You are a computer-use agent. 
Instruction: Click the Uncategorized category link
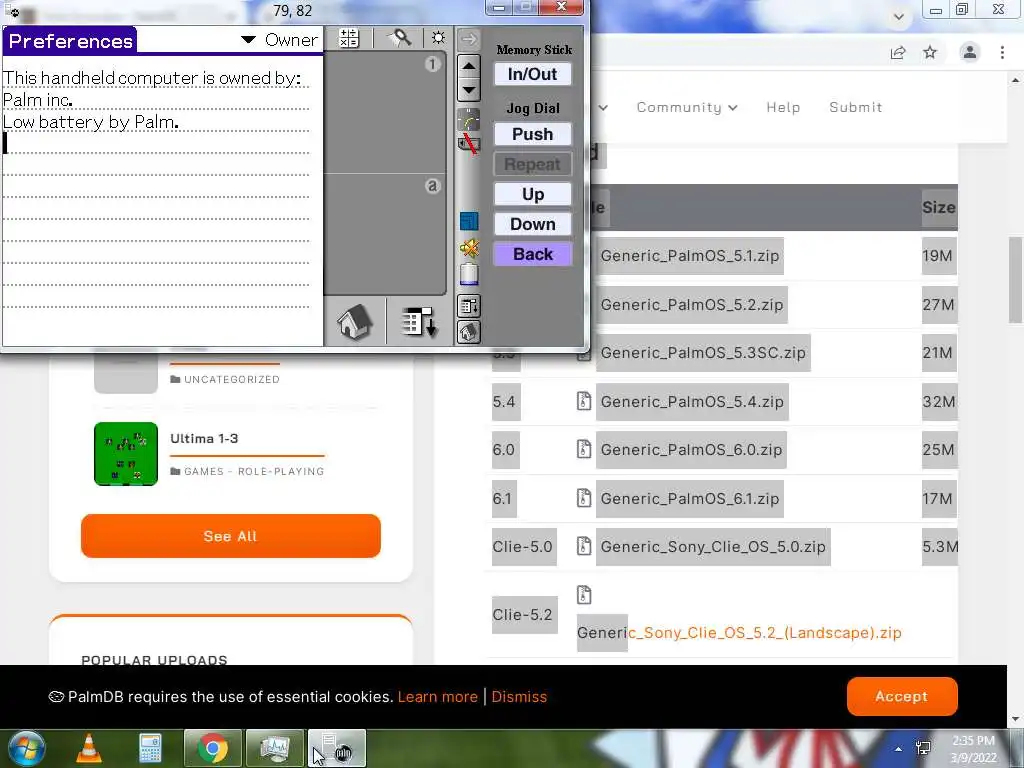click(x=231, y=379)
